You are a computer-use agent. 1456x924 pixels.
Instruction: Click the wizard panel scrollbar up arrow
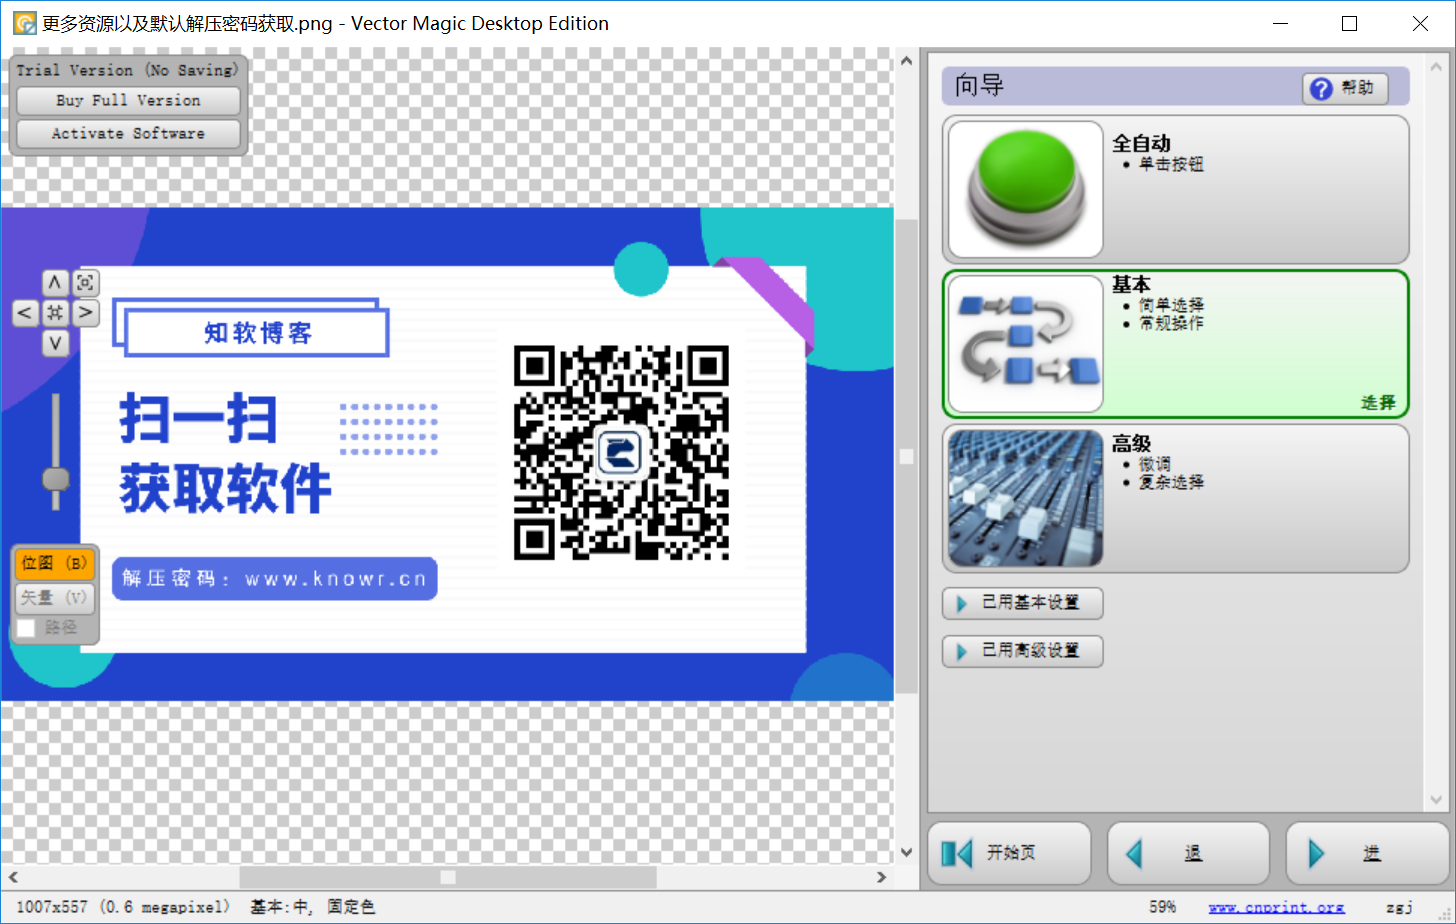[1437, 68]
